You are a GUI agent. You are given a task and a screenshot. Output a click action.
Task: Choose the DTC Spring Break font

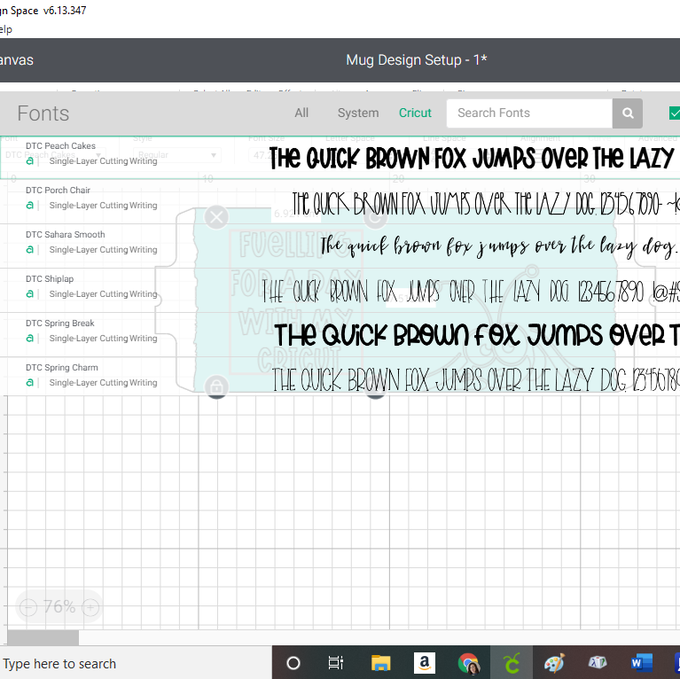[x=340, y=335]
